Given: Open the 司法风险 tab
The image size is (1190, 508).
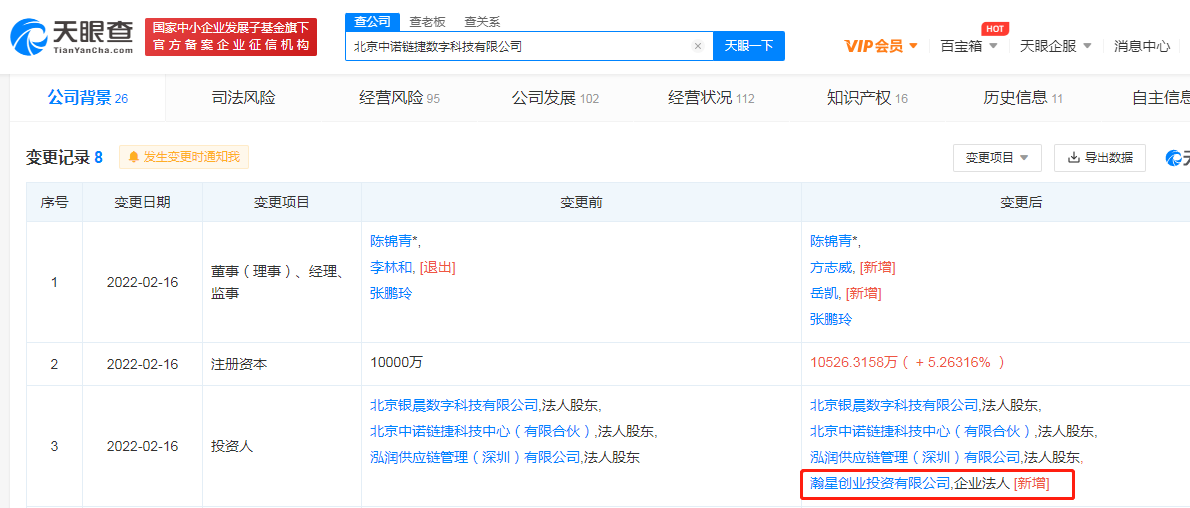Looking at the screenshot, I should pyautogui.click(x=243, y=98).
